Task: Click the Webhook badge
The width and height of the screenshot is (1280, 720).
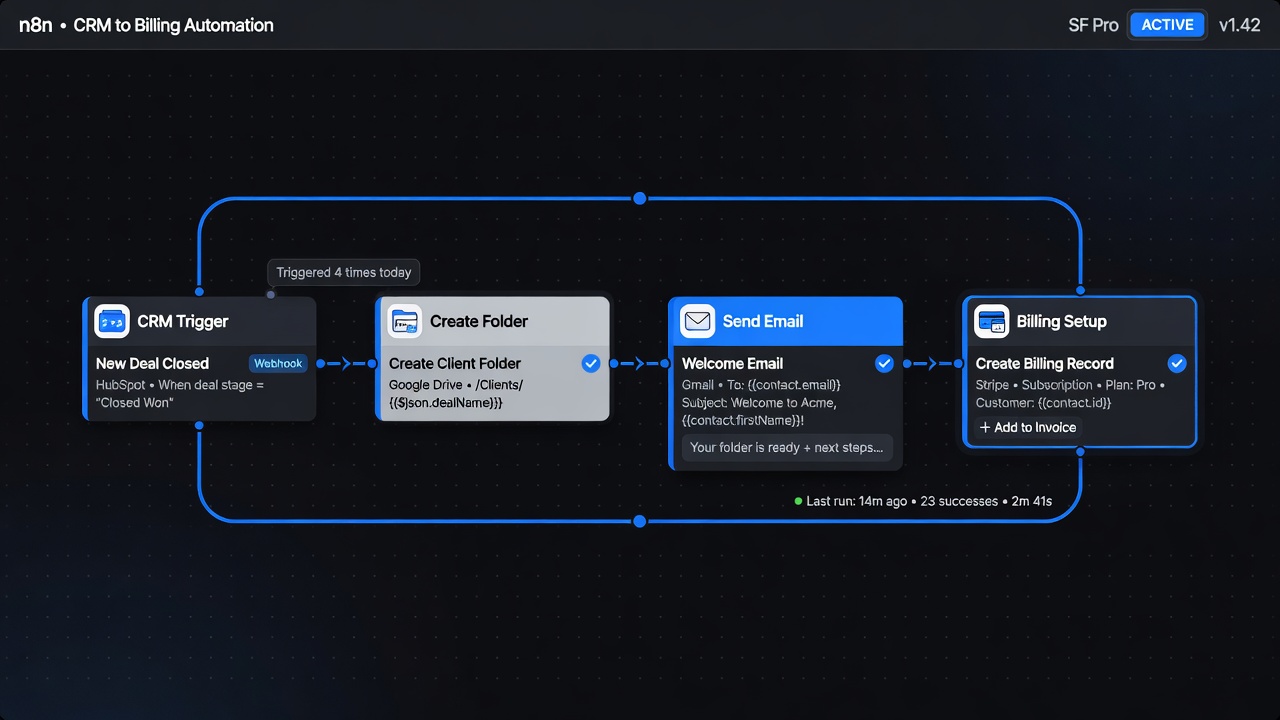Action: click(278, 363)
